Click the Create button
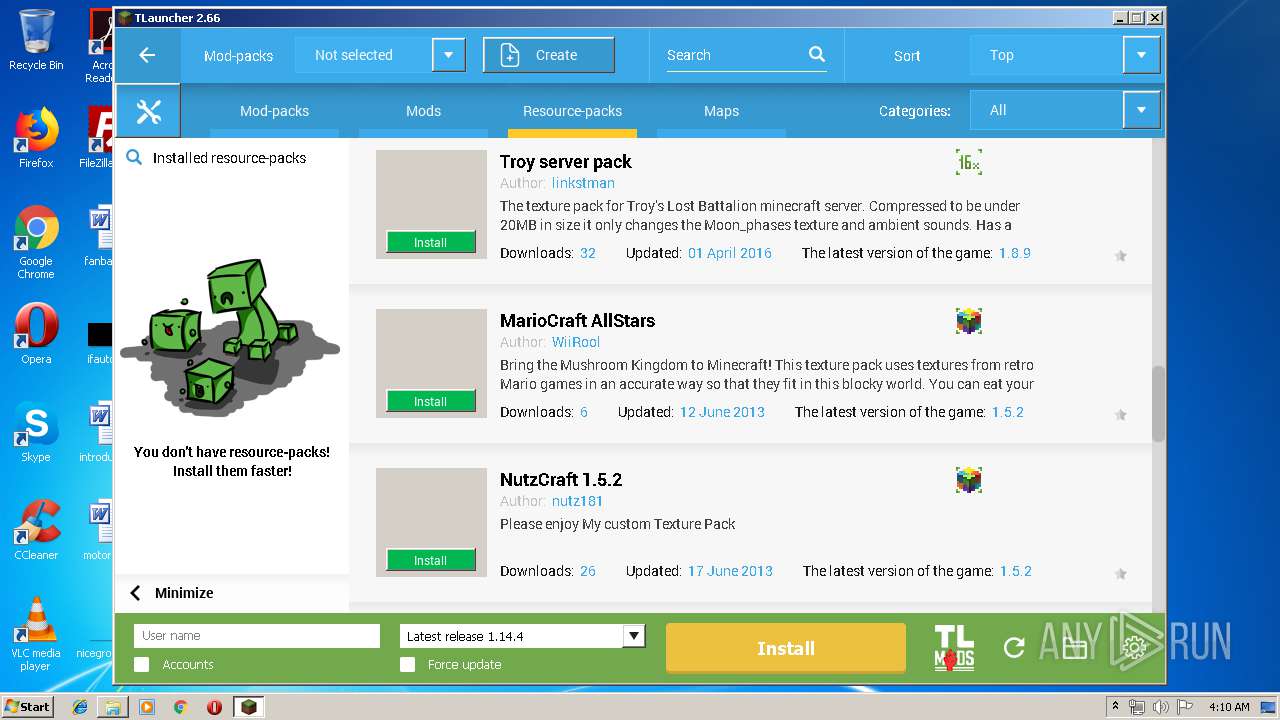 click(549, 55)
